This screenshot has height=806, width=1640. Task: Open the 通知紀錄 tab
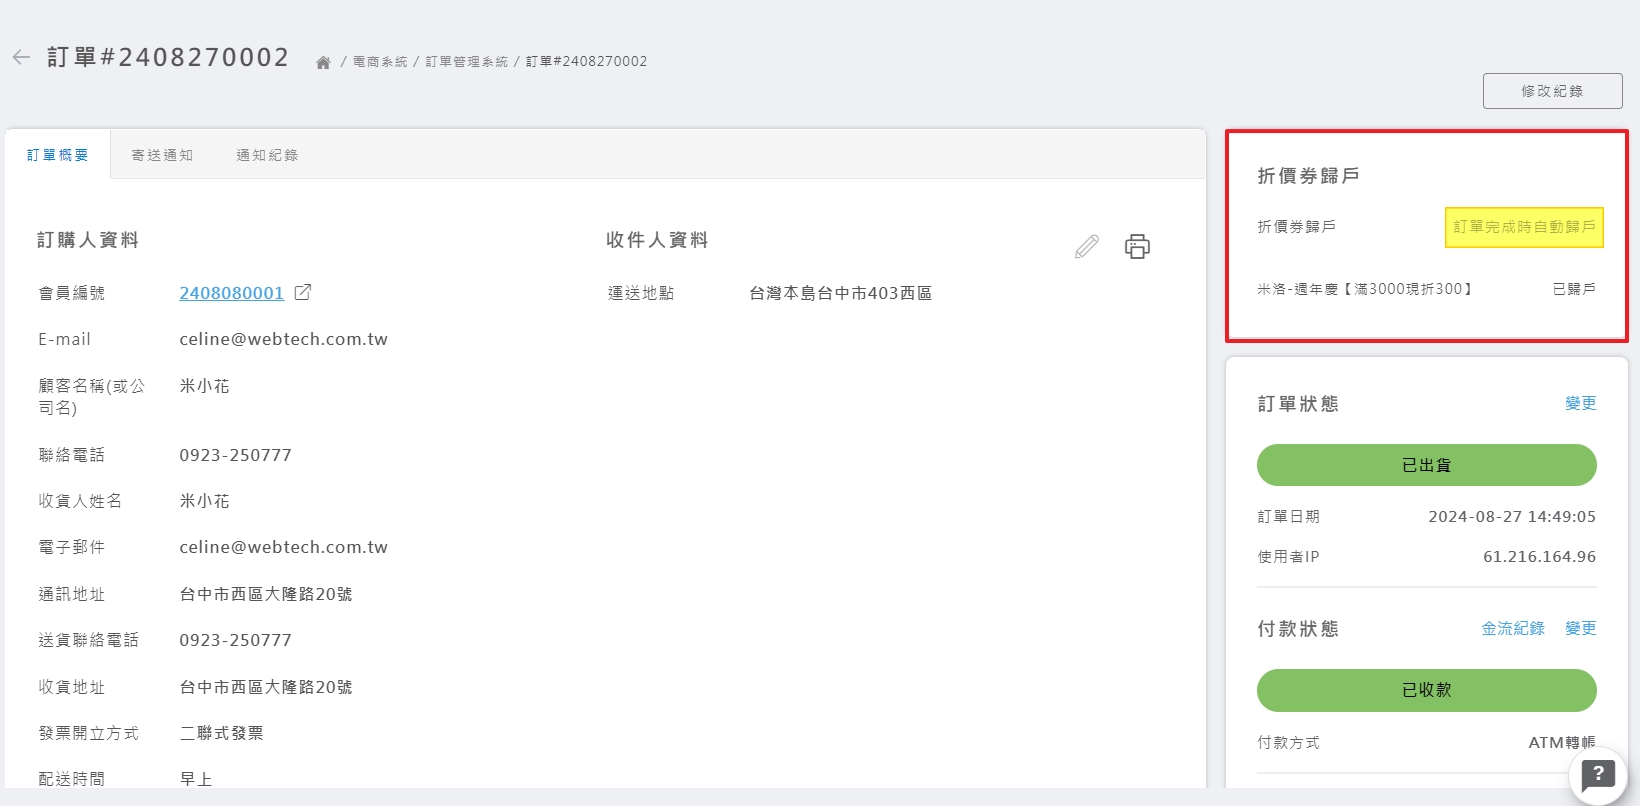click(267, 155)
